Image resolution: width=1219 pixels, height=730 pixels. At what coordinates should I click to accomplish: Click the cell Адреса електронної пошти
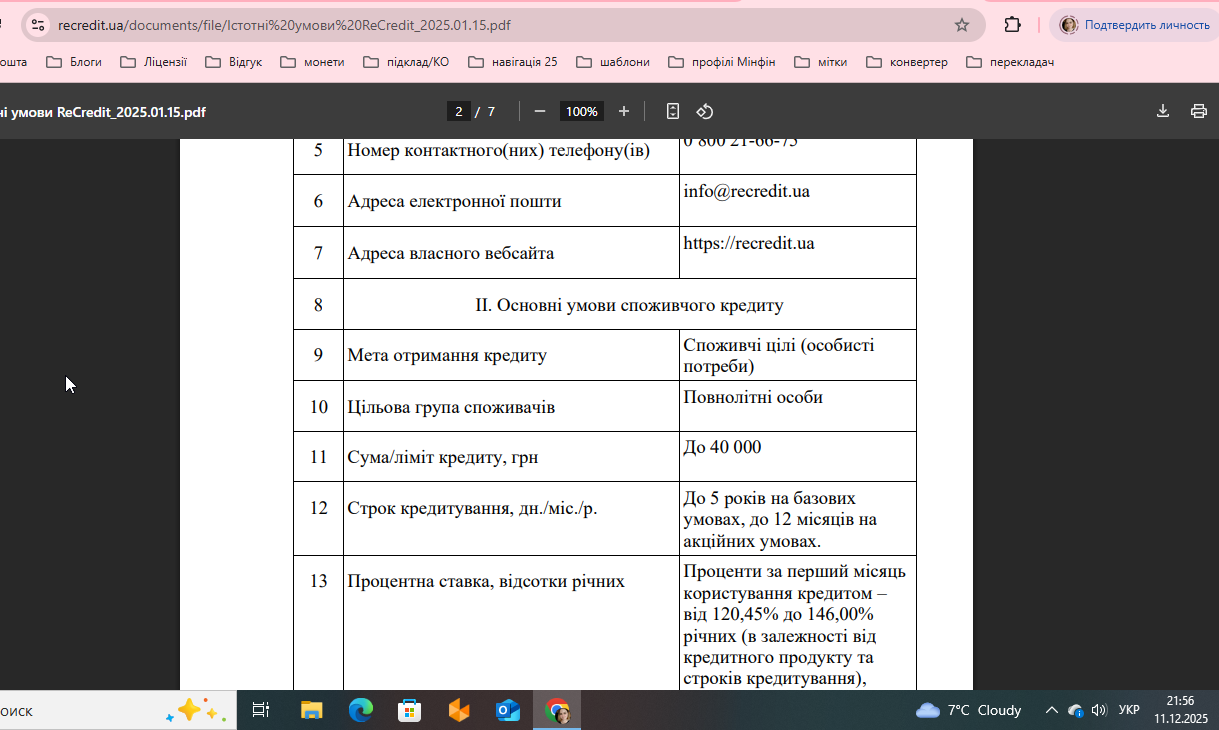511,201
